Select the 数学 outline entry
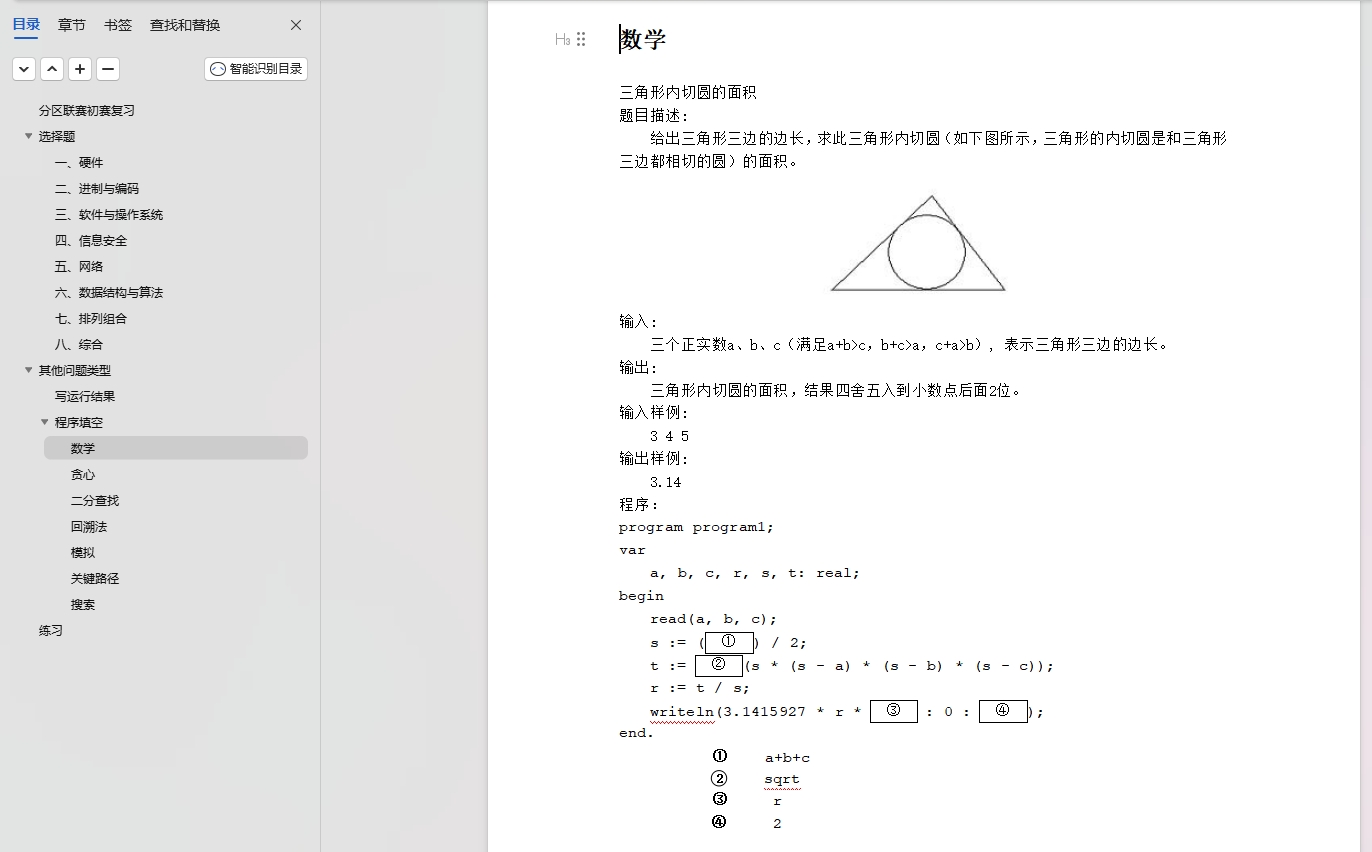This screenshot has width=1372, height=852. coord(175,448)
